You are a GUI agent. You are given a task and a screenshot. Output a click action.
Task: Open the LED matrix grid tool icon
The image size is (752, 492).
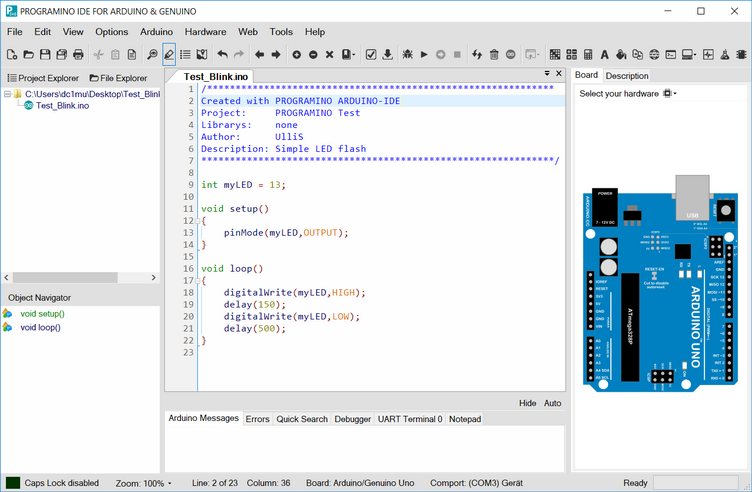point(555,55)
